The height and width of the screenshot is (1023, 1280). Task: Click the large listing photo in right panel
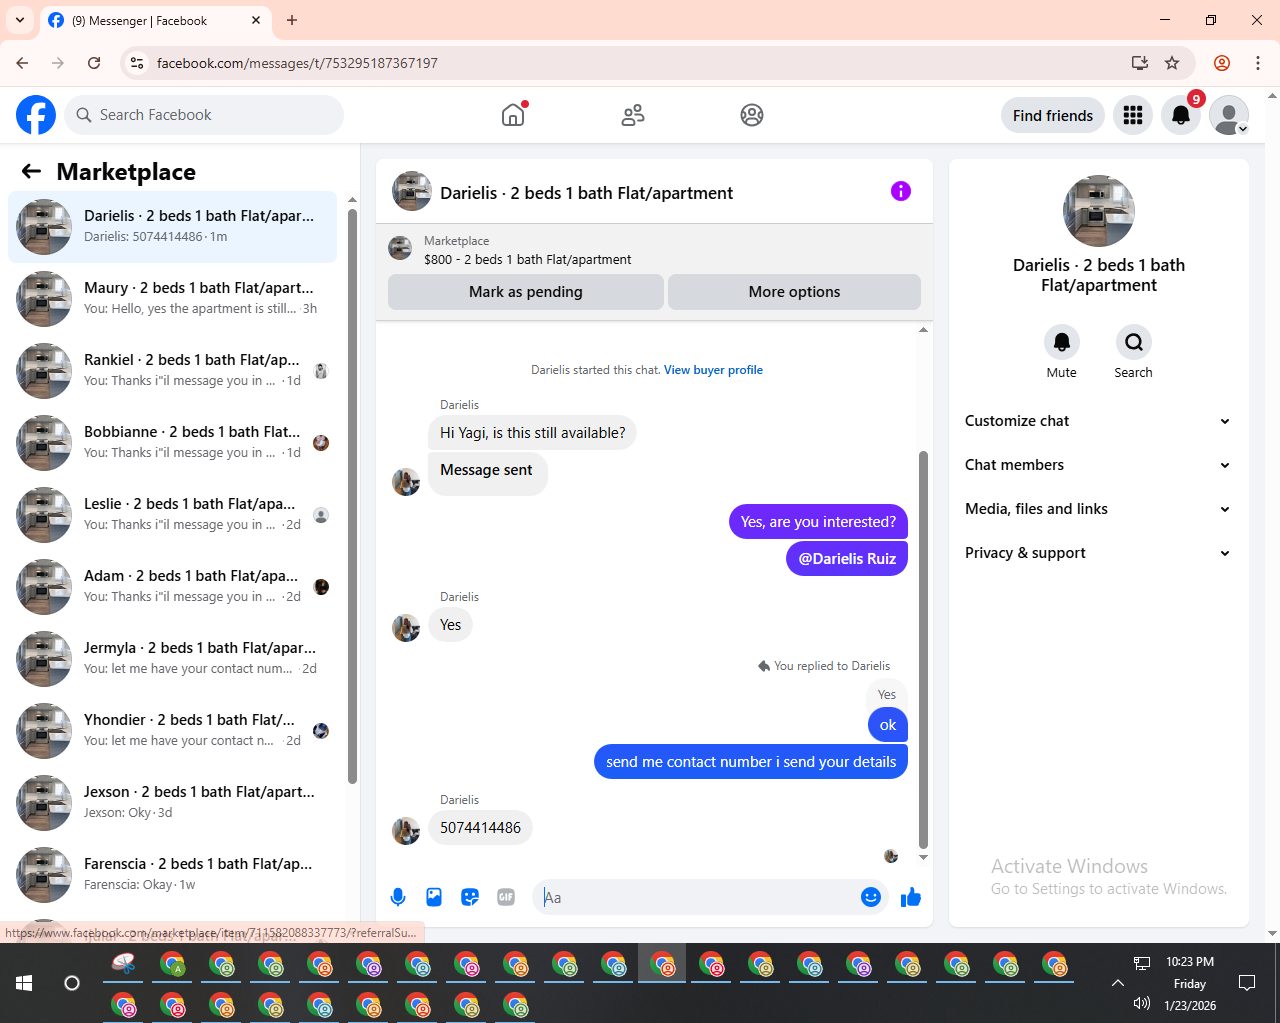click(x=1099, y=211)
